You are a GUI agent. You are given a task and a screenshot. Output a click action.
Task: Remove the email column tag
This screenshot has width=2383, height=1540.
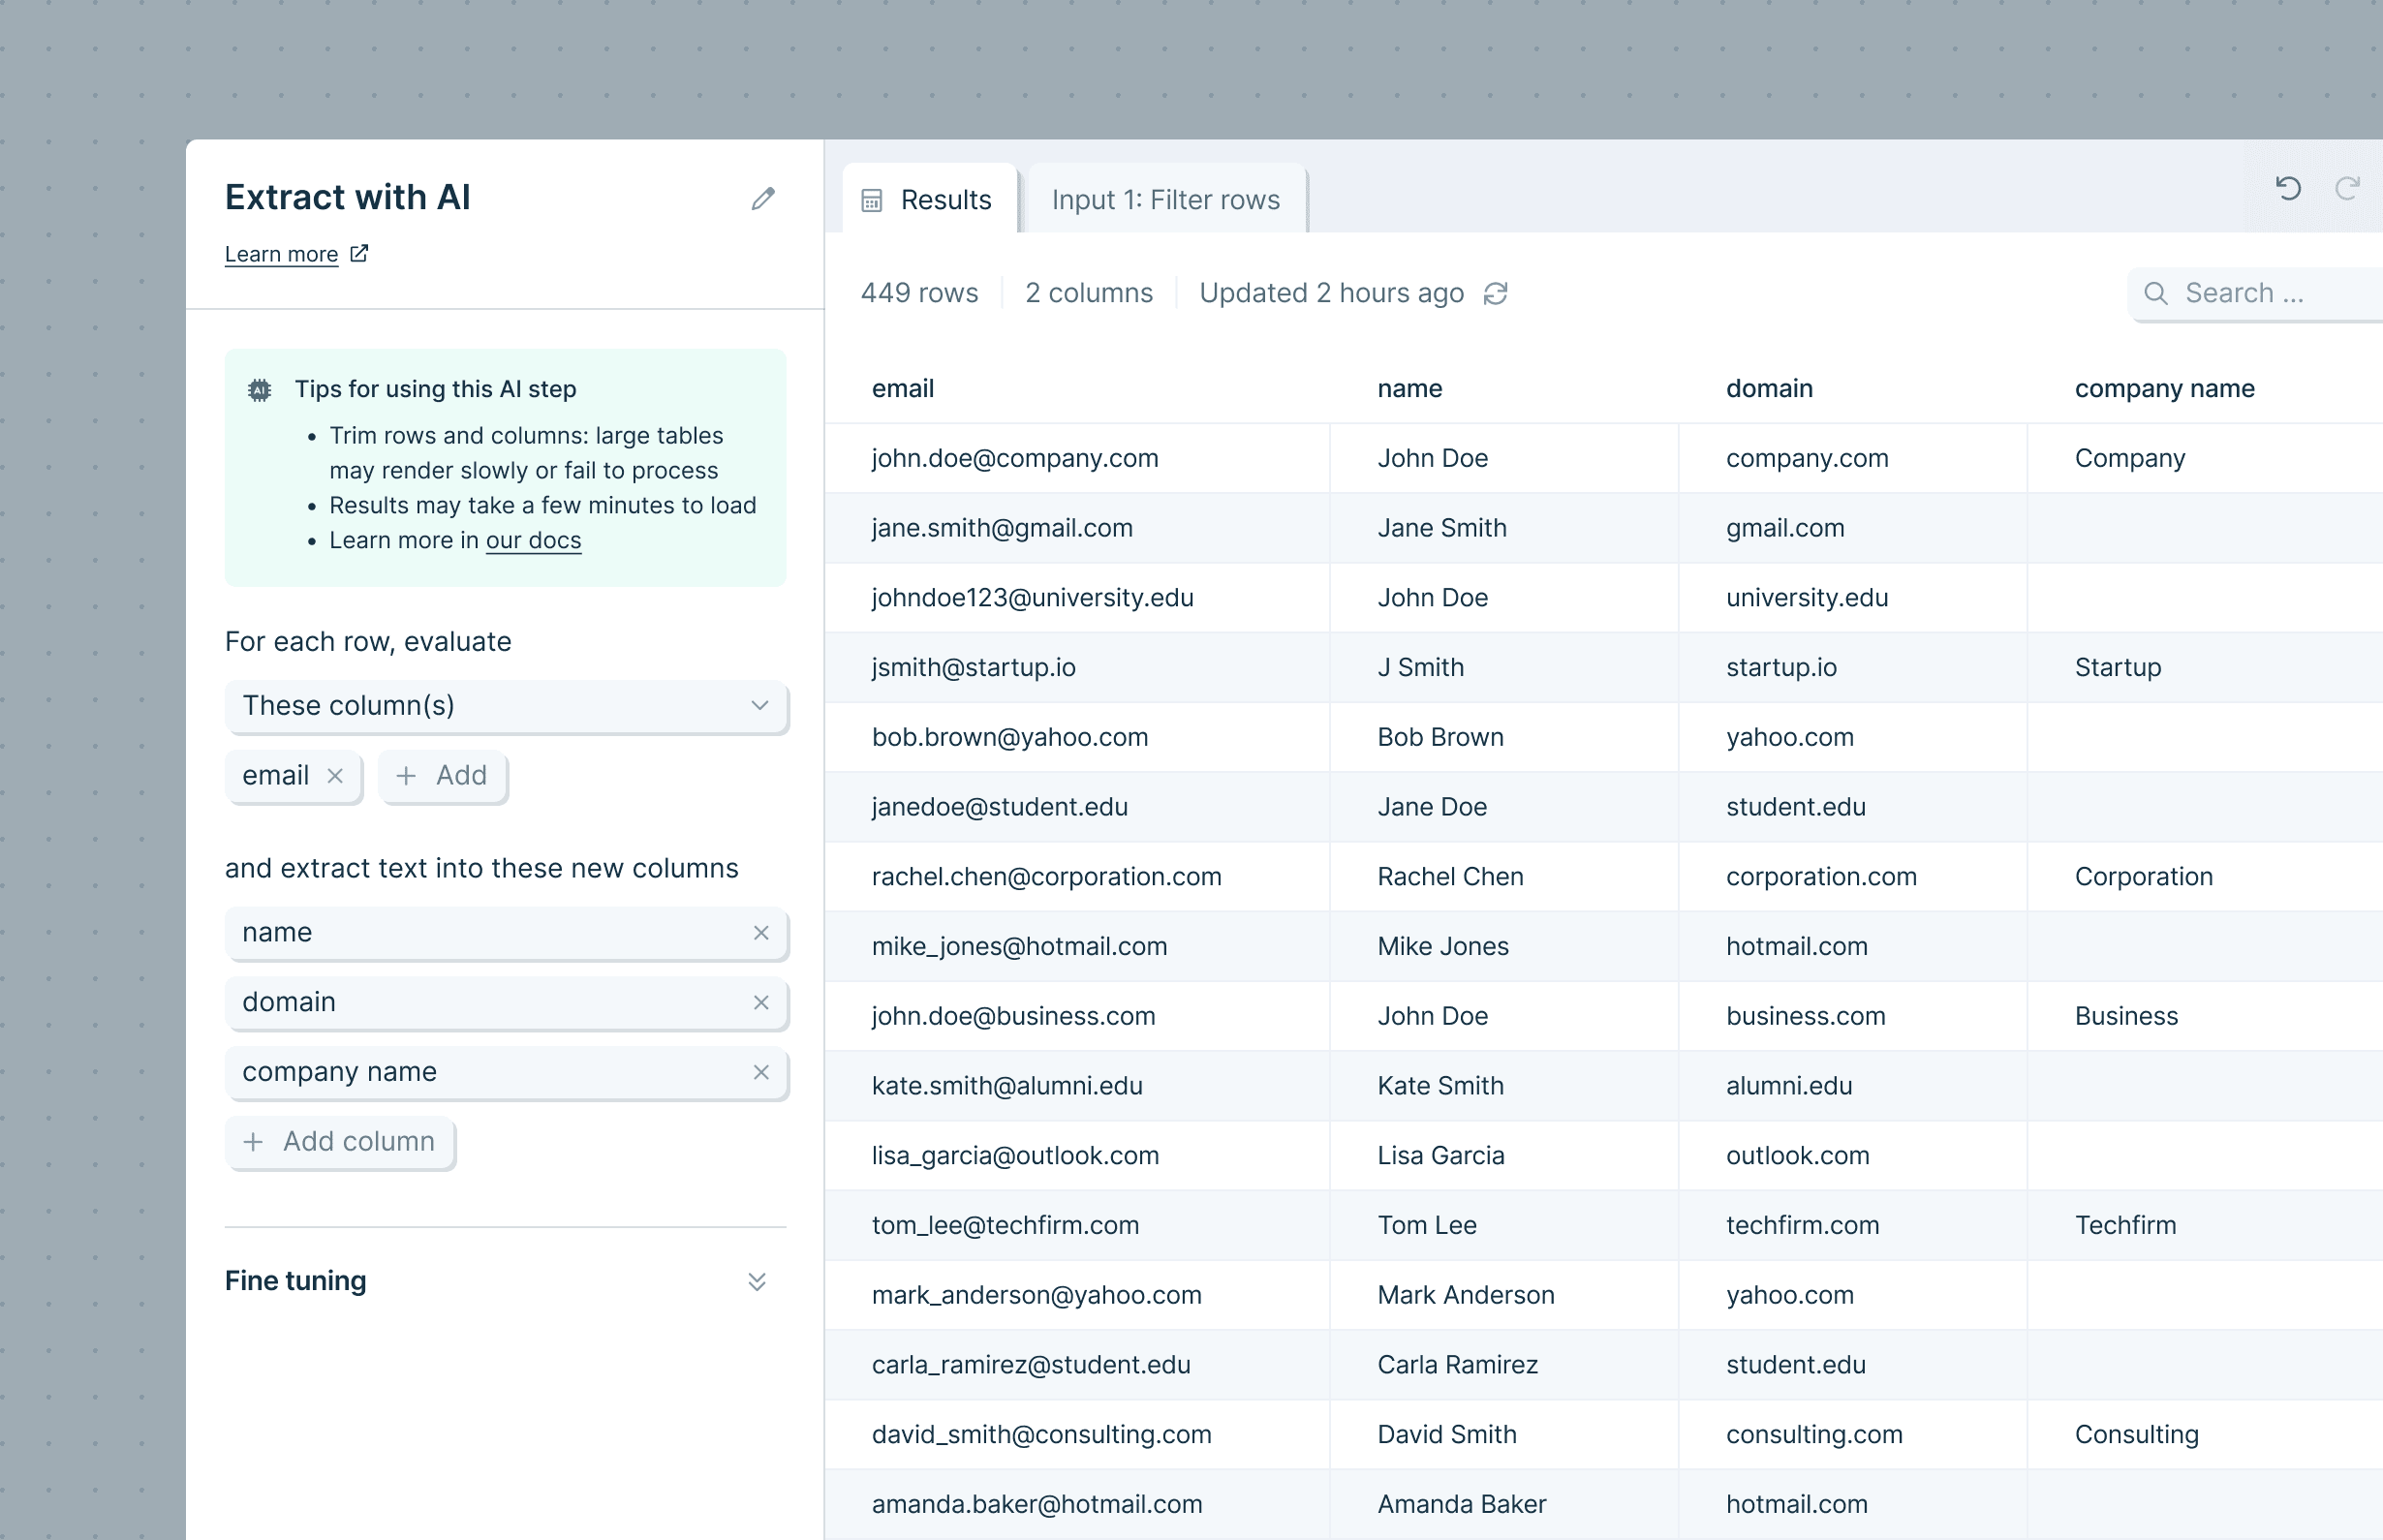coord(335,775)
